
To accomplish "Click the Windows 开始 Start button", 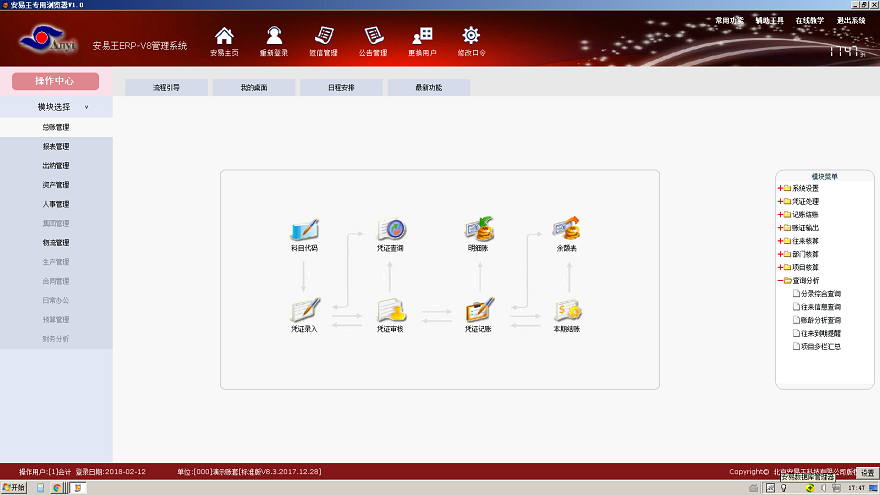I will point(14,488).
